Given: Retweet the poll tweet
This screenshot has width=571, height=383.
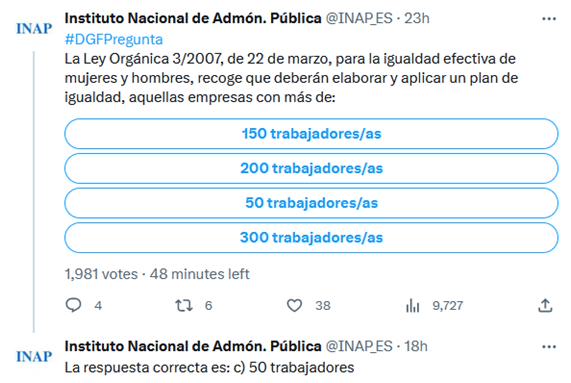Looking at the screenshot, I should (184, 305).
